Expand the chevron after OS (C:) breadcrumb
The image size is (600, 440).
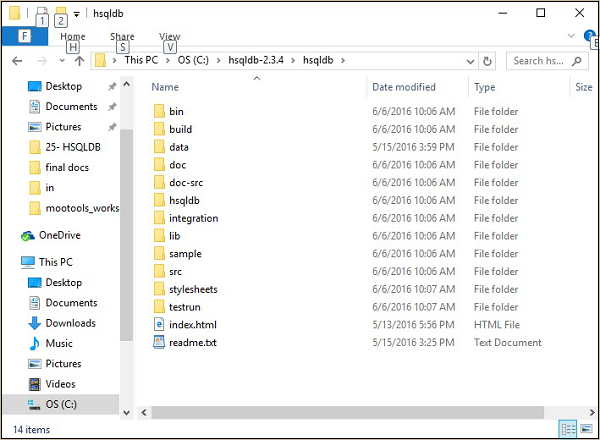click(x=218, y=60)
